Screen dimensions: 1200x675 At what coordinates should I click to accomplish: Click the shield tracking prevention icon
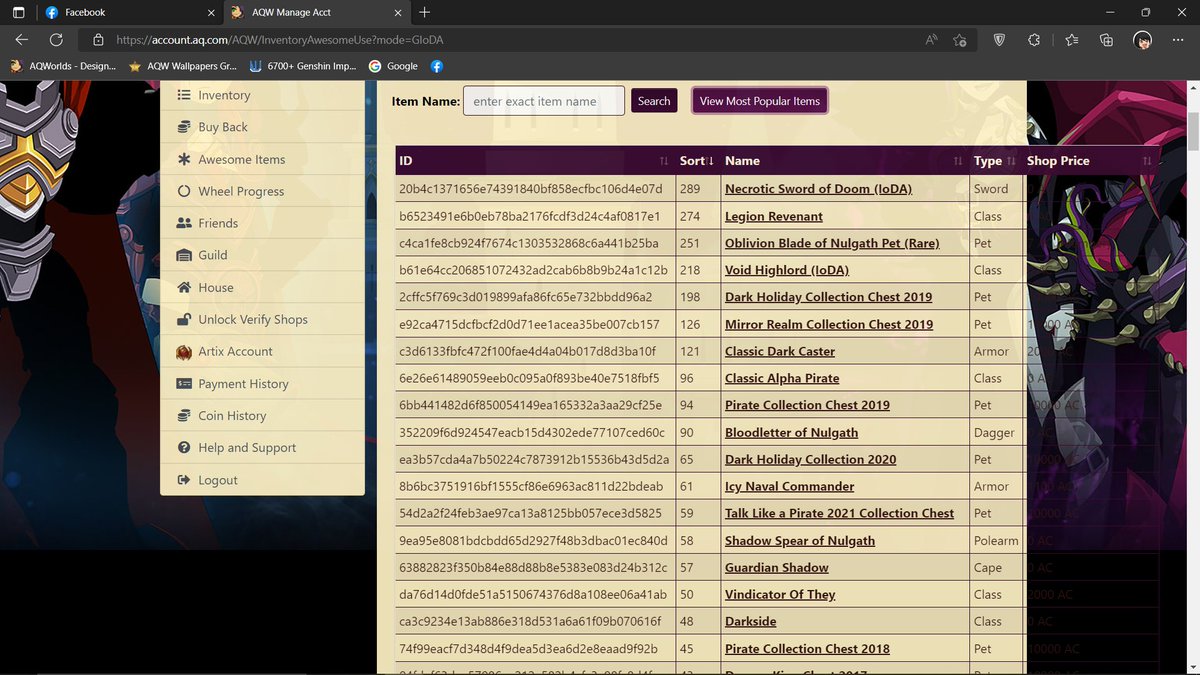[999, 40]
